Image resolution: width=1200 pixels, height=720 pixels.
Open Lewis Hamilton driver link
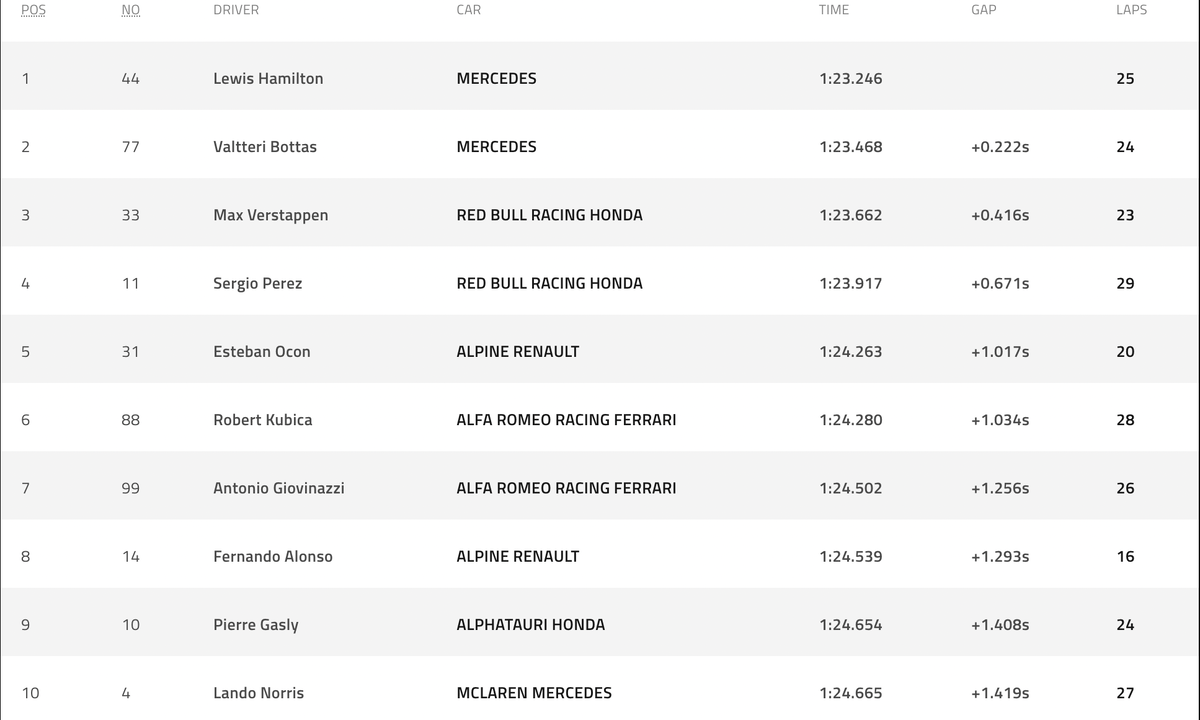coord(268,78)
